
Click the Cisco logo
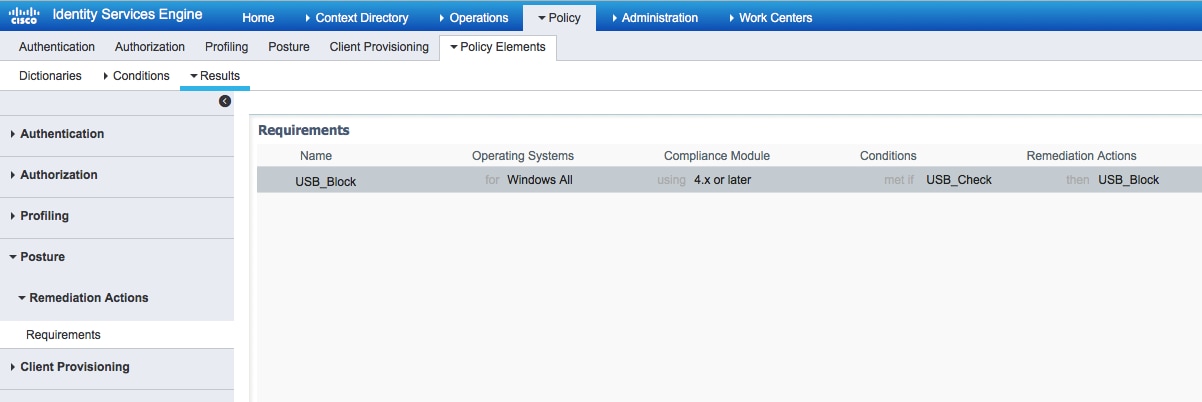point(24,16)
